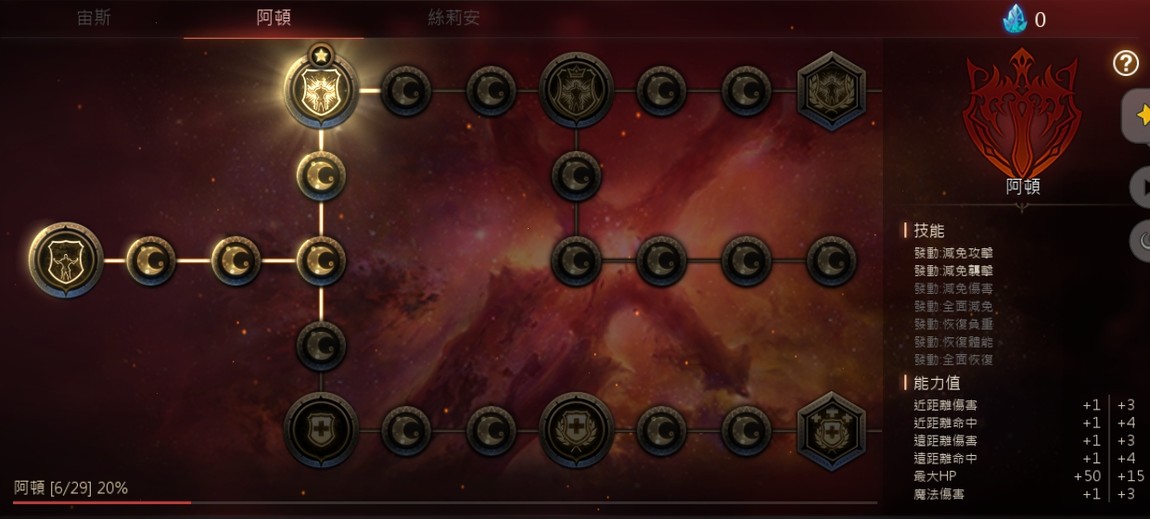Click the 阿頓 progress bar at bottom
Screen dimensions: 1150x519
[444, 503]
